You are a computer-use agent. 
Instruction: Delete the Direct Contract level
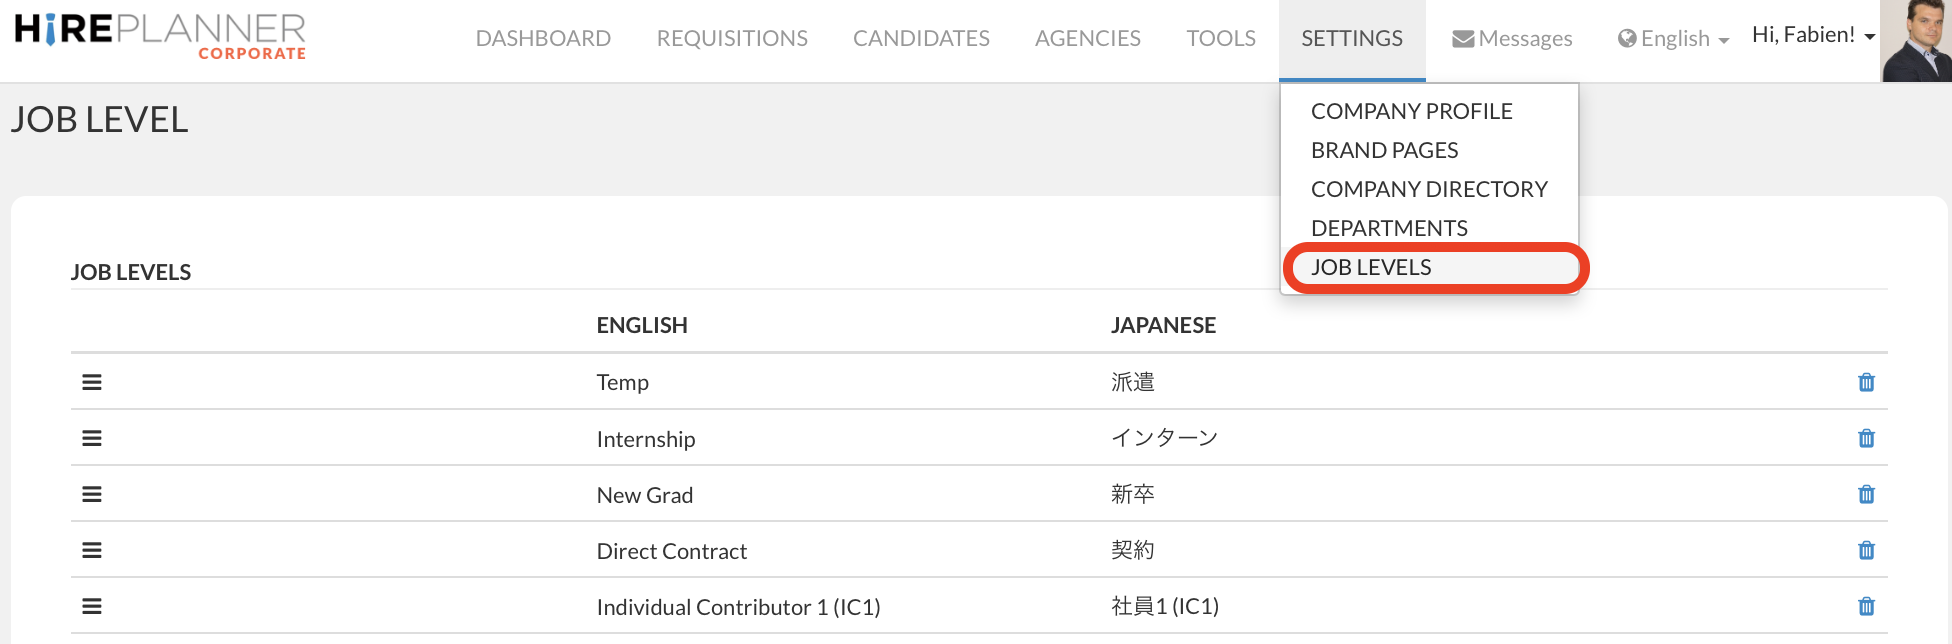(1866, 550)
